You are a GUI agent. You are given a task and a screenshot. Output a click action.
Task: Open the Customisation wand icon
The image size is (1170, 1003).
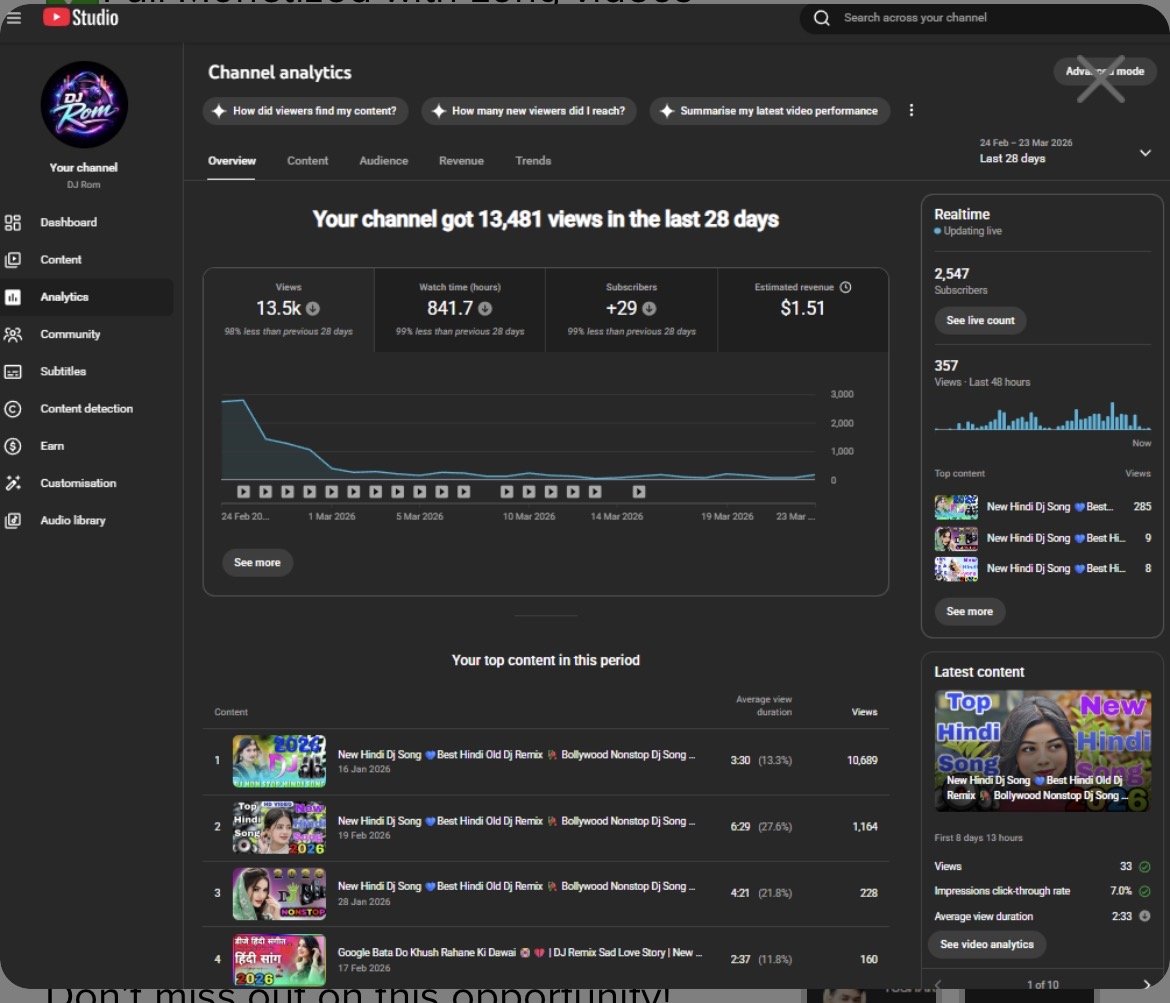pos(13,484)
